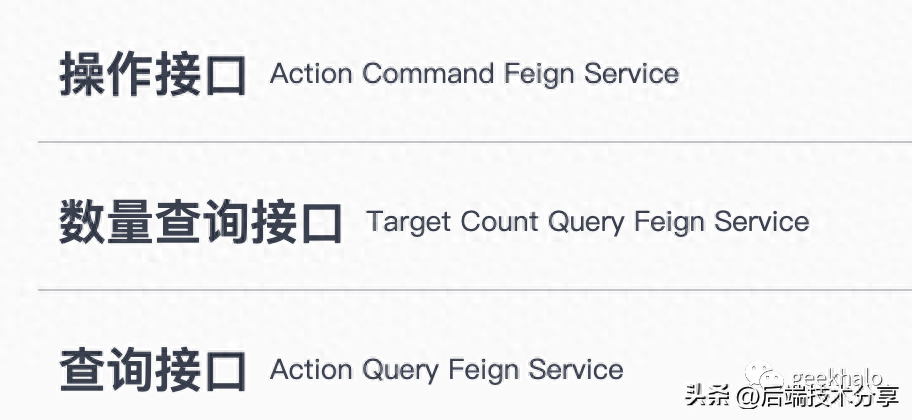912x420 pixels.
Task: Click the word Target in second row
Action: point(409,223)
